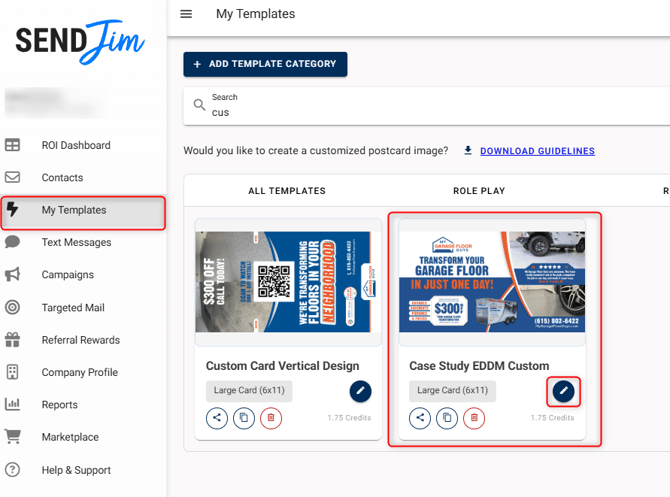Duplicate the Custom Card Vertical Design template

point(244,418)
